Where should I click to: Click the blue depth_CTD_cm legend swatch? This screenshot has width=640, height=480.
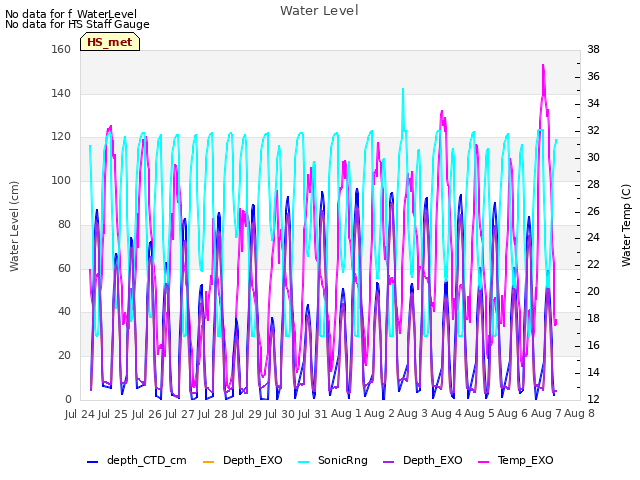(x=93, y=462)
